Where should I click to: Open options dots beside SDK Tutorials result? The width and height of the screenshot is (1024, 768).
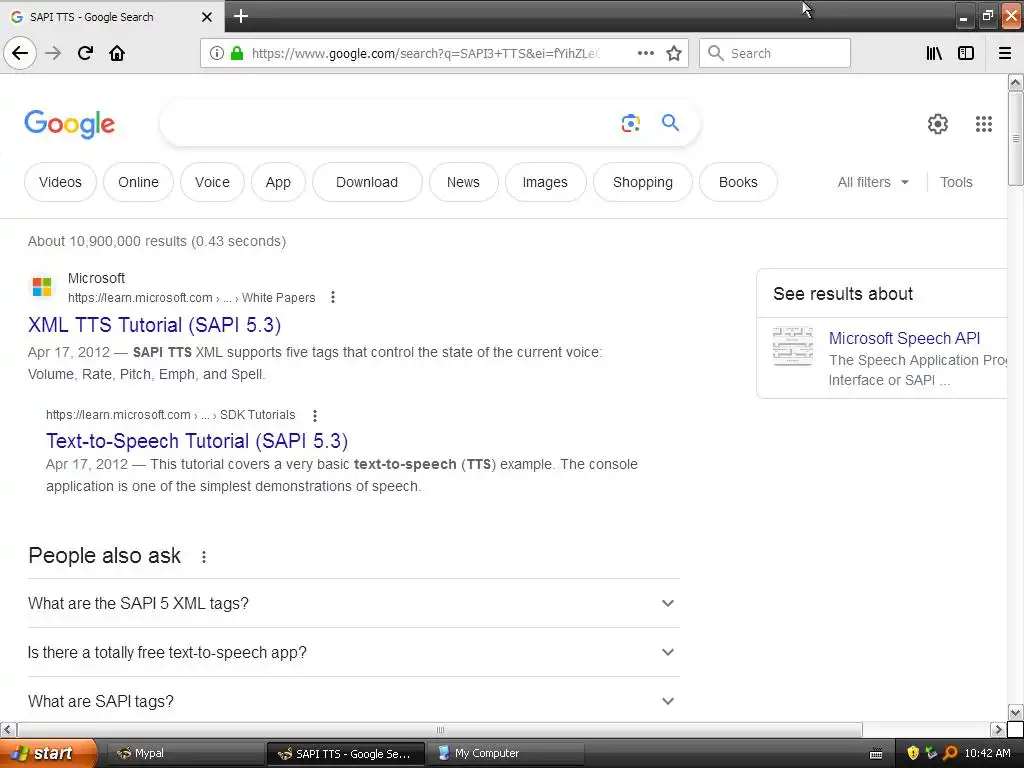coord(314,415)
